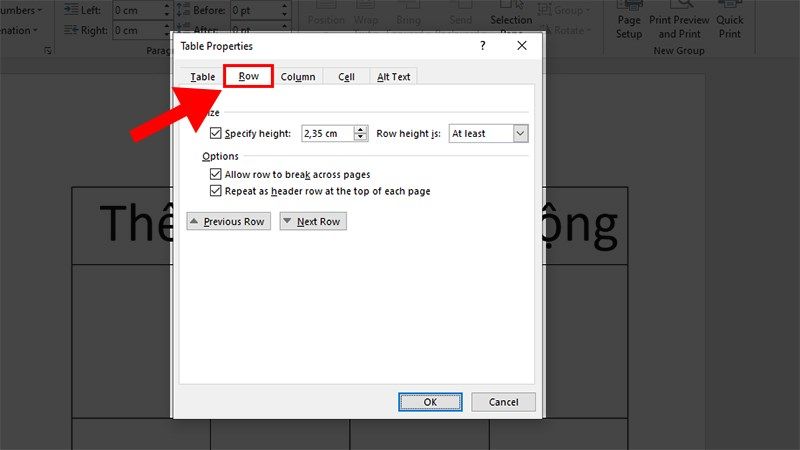
Task: Open the Row height is dropdown
Action: (x=520, y=134)
